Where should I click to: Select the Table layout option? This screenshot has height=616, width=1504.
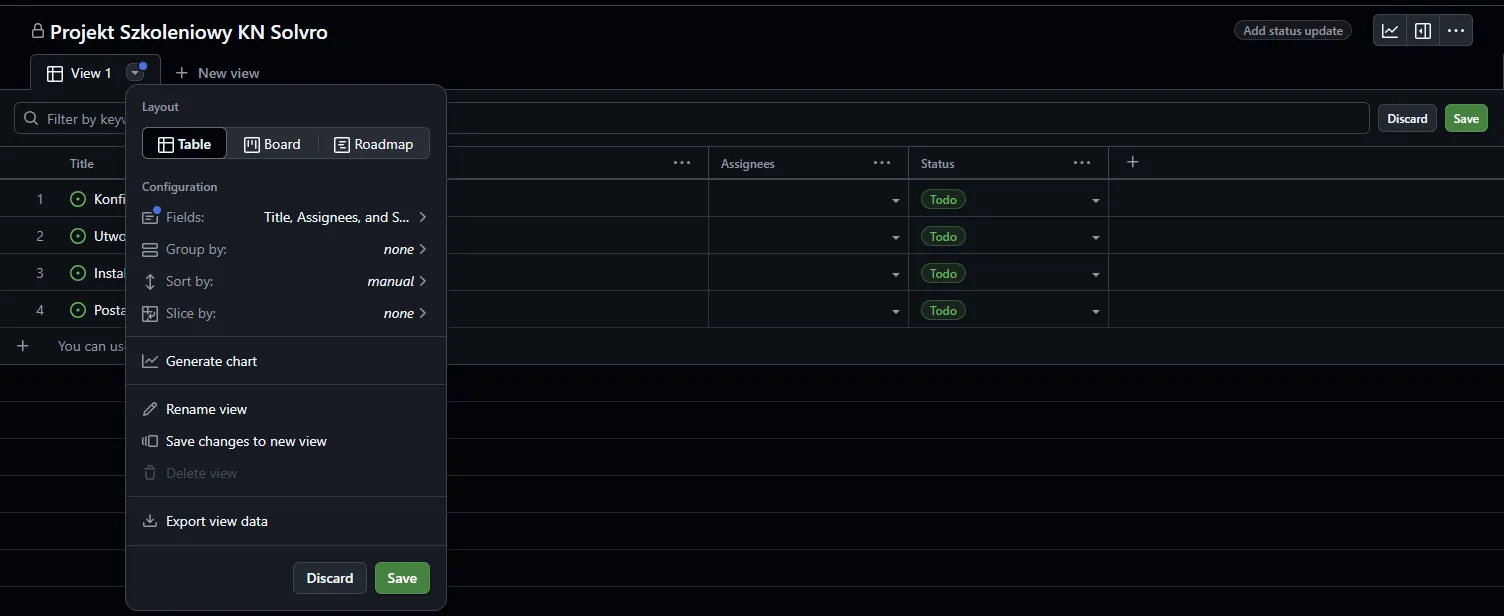point(185,144)
